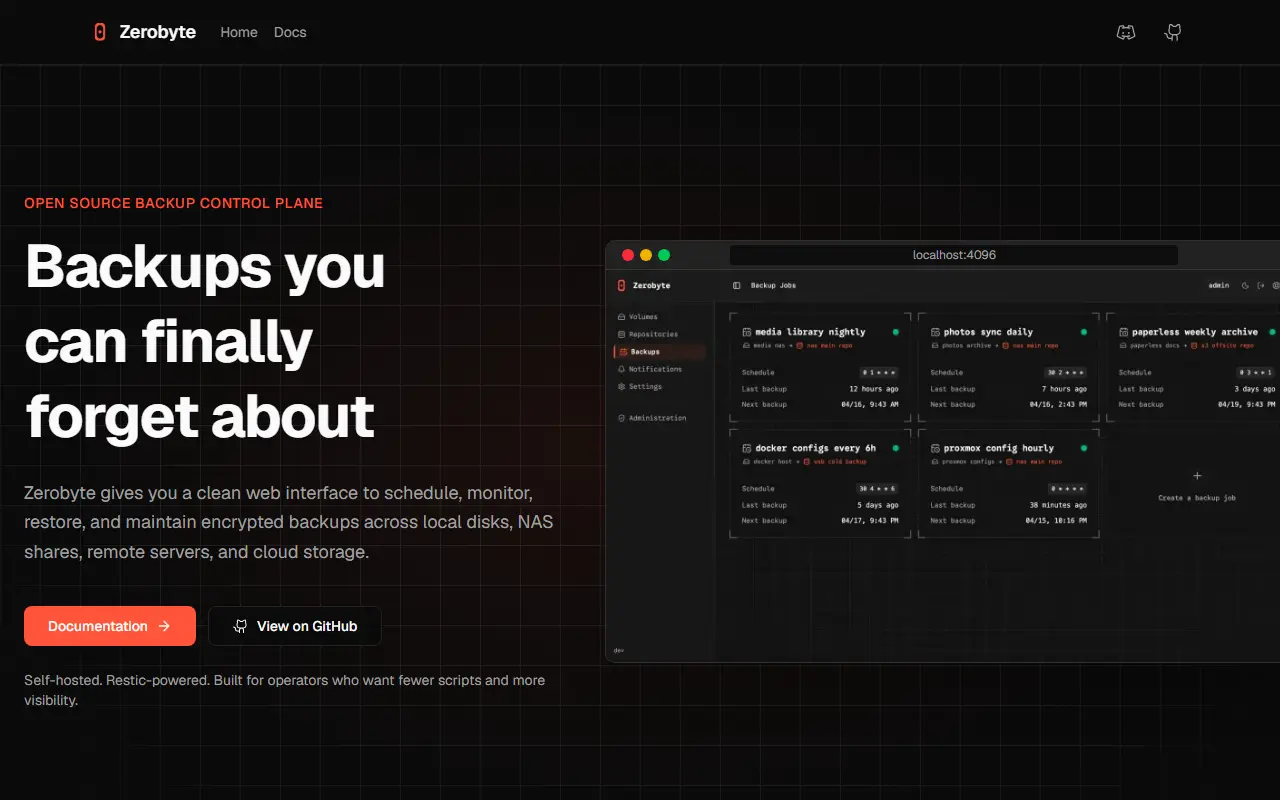
Task: Open the paperless weekly archive backup card
Action: click(x=1193, y=367)
